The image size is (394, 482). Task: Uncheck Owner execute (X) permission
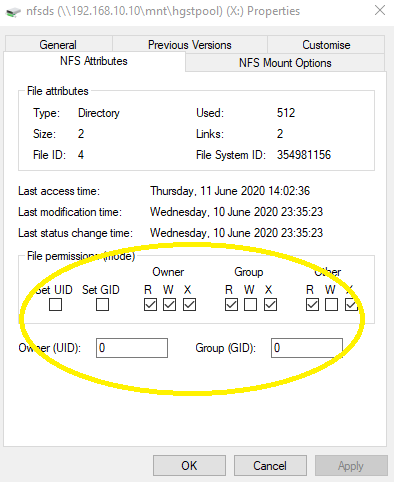[x=189, y=304]
